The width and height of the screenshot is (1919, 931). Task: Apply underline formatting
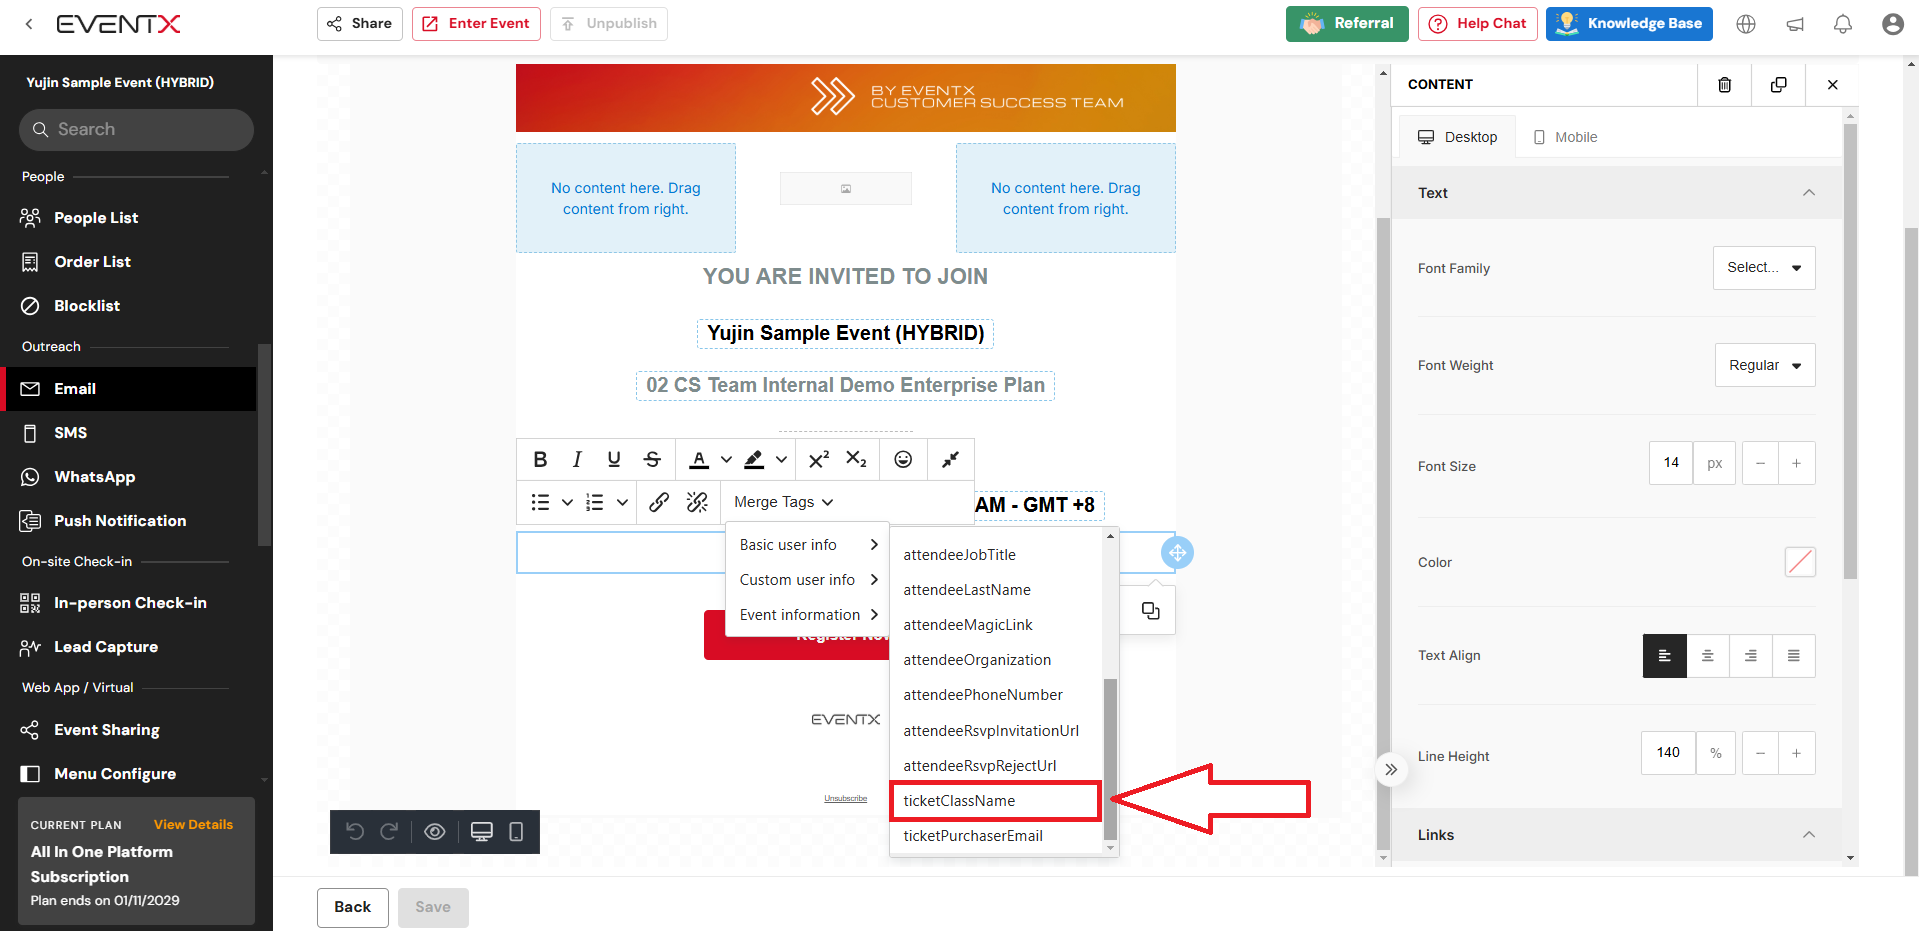tap(614, 459)
